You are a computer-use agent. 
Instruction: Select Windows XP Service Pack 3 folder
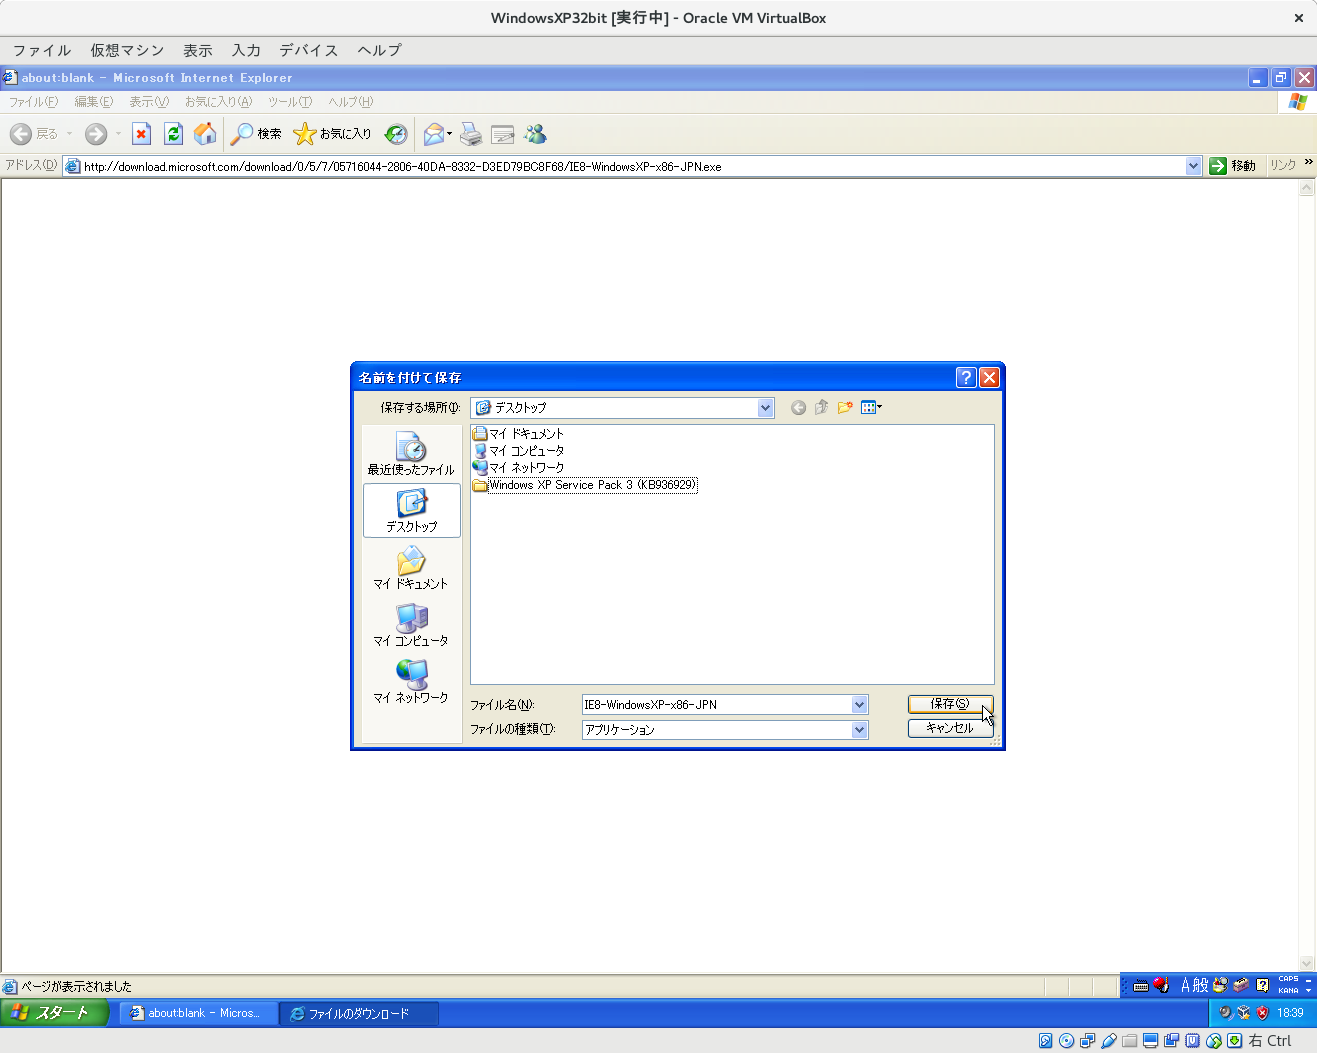tap(585, 485)
